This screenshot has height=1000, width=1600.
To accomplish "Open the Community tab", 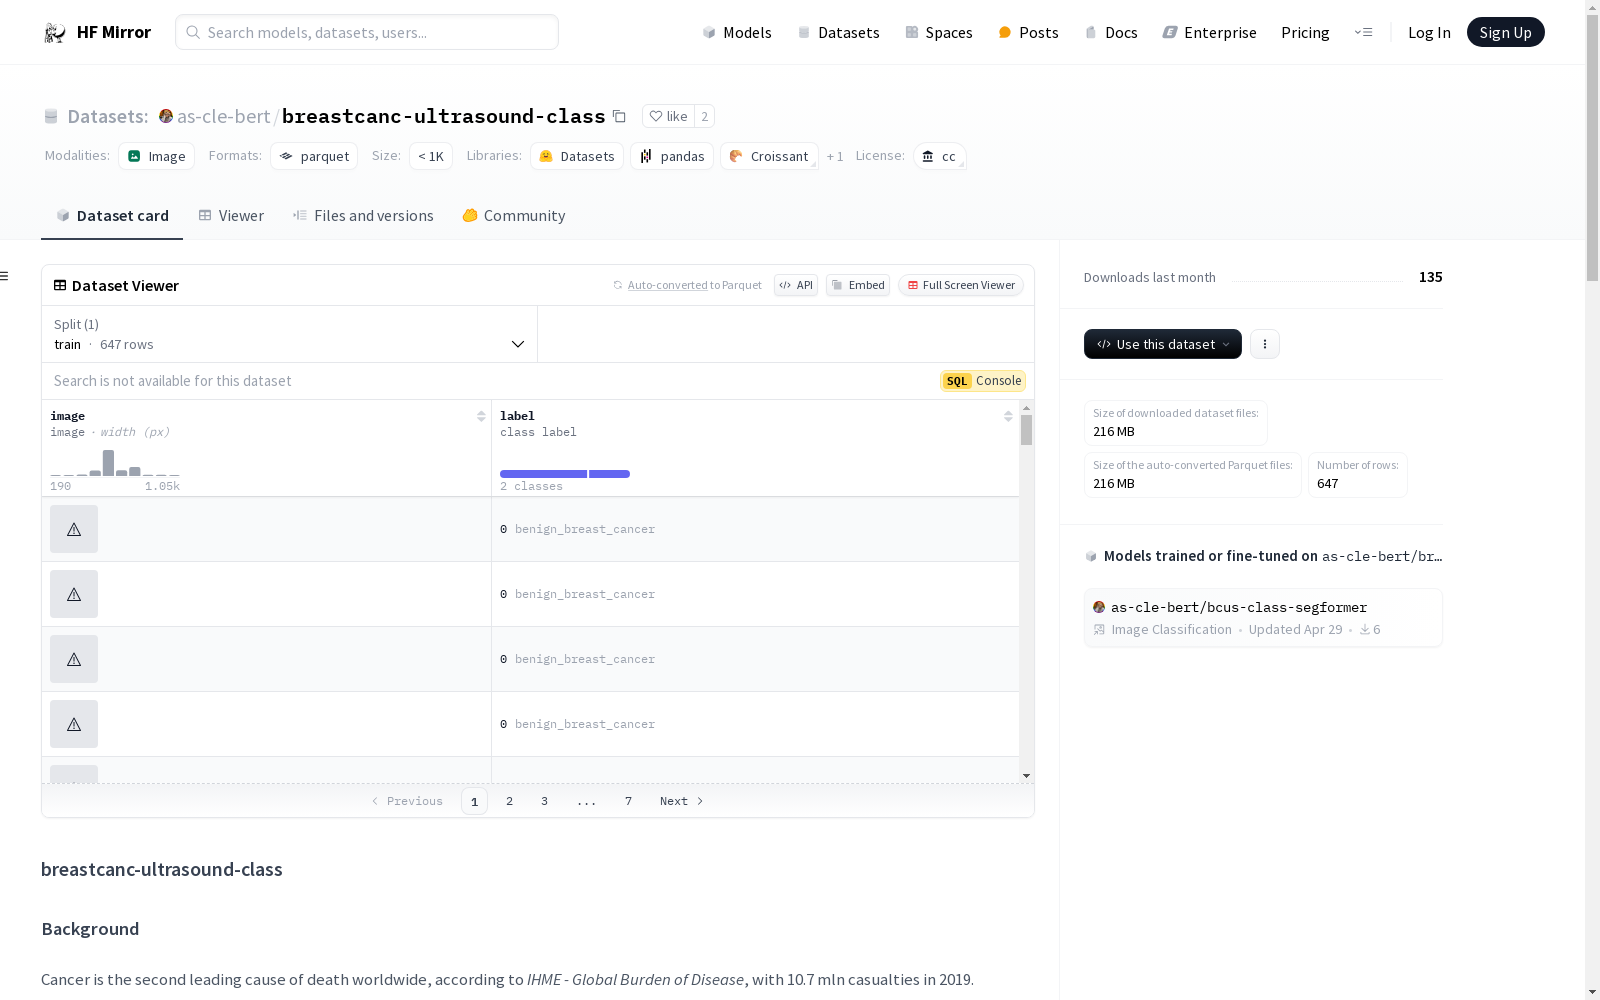I will 514,216.
